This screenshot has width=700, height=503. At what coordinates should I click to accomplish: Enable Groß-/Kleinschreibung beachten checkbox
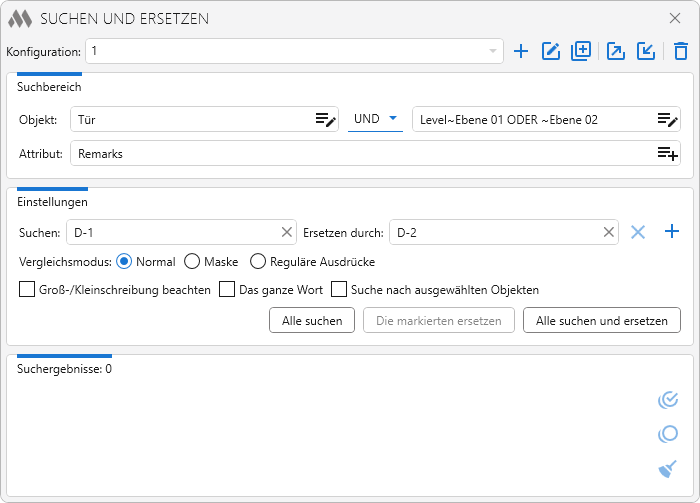point(27,290)
